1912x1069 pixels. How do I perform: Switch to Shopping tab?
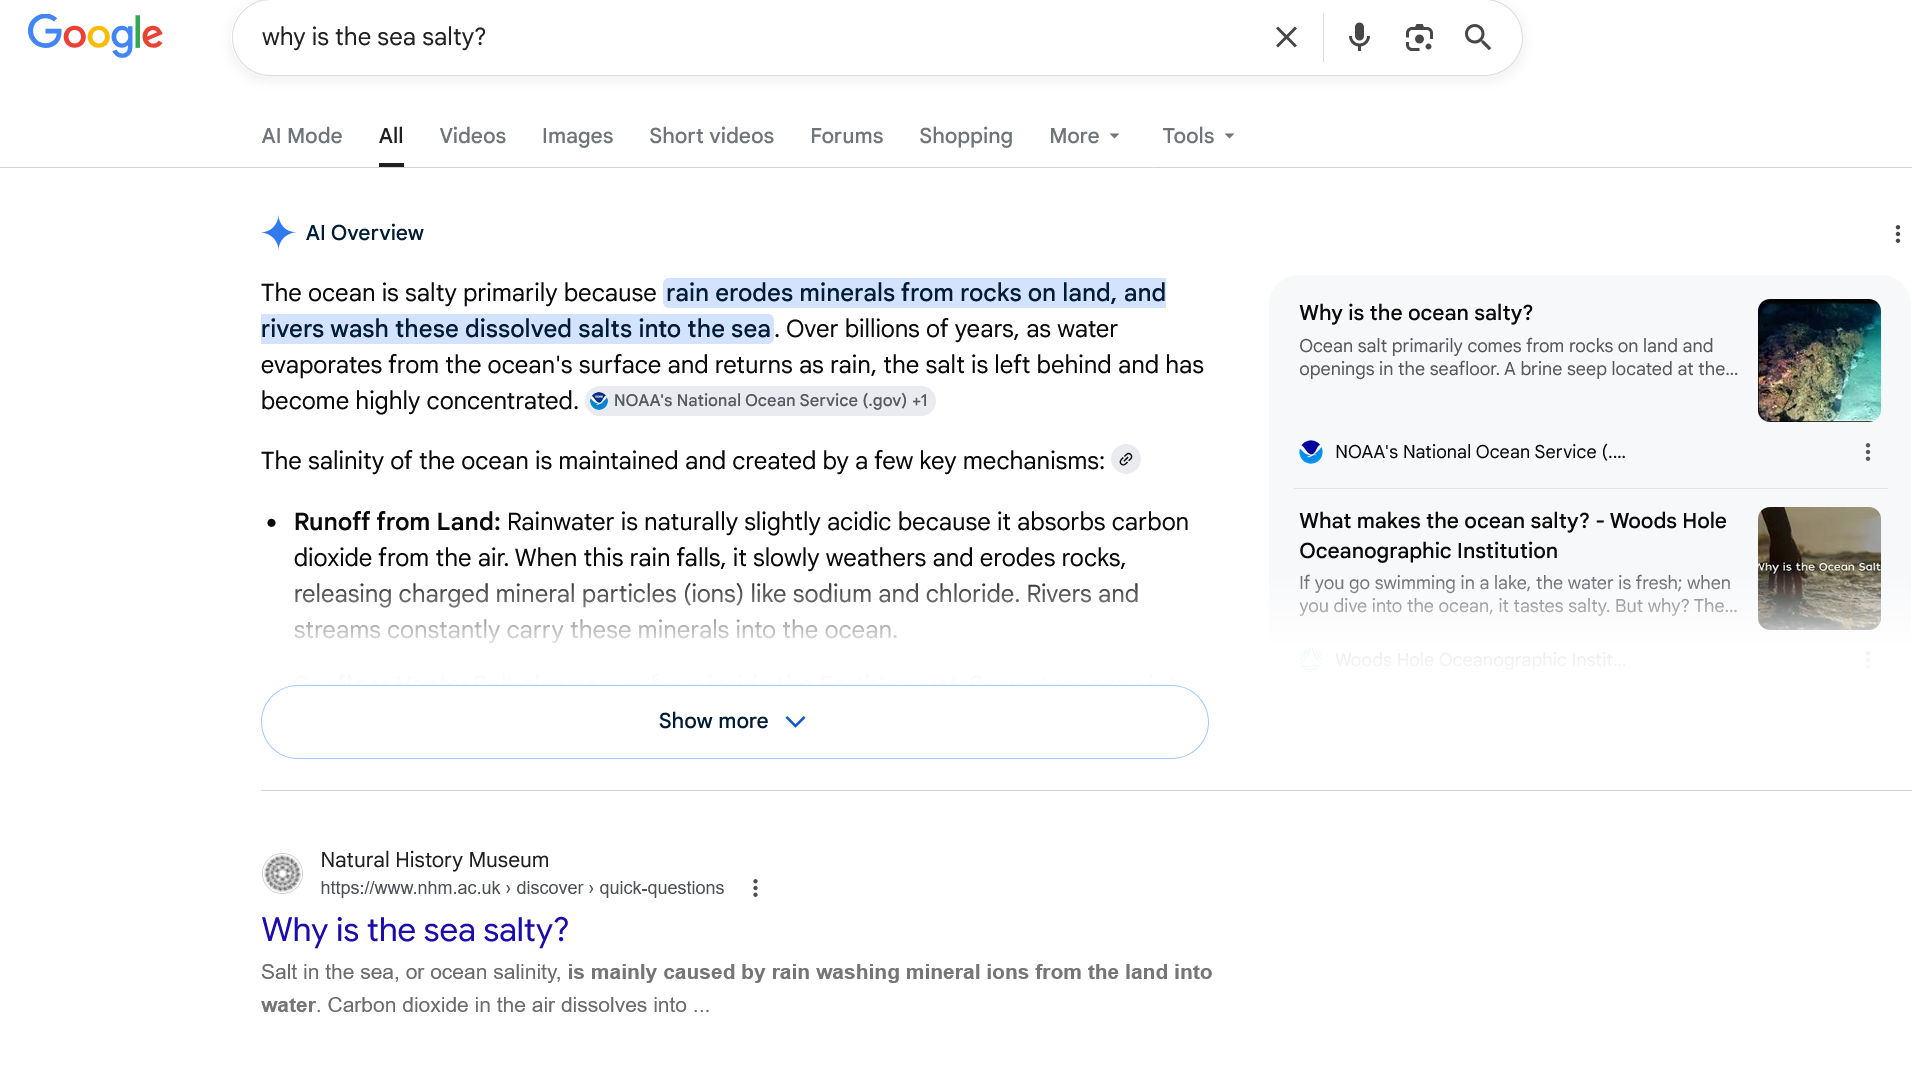(966, 136)
